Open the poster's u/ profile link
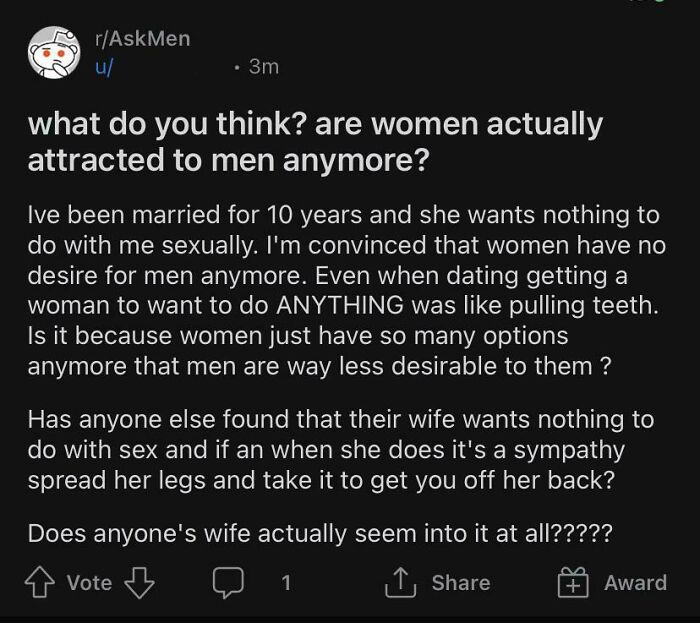The width and height of the screenshot is (700, 623). point(102,66)
